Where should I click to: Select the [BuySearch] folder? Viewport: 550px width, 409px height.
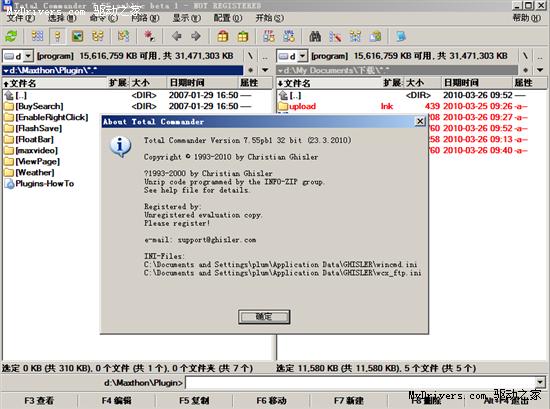pyautogui.click(x=34, y=106)
